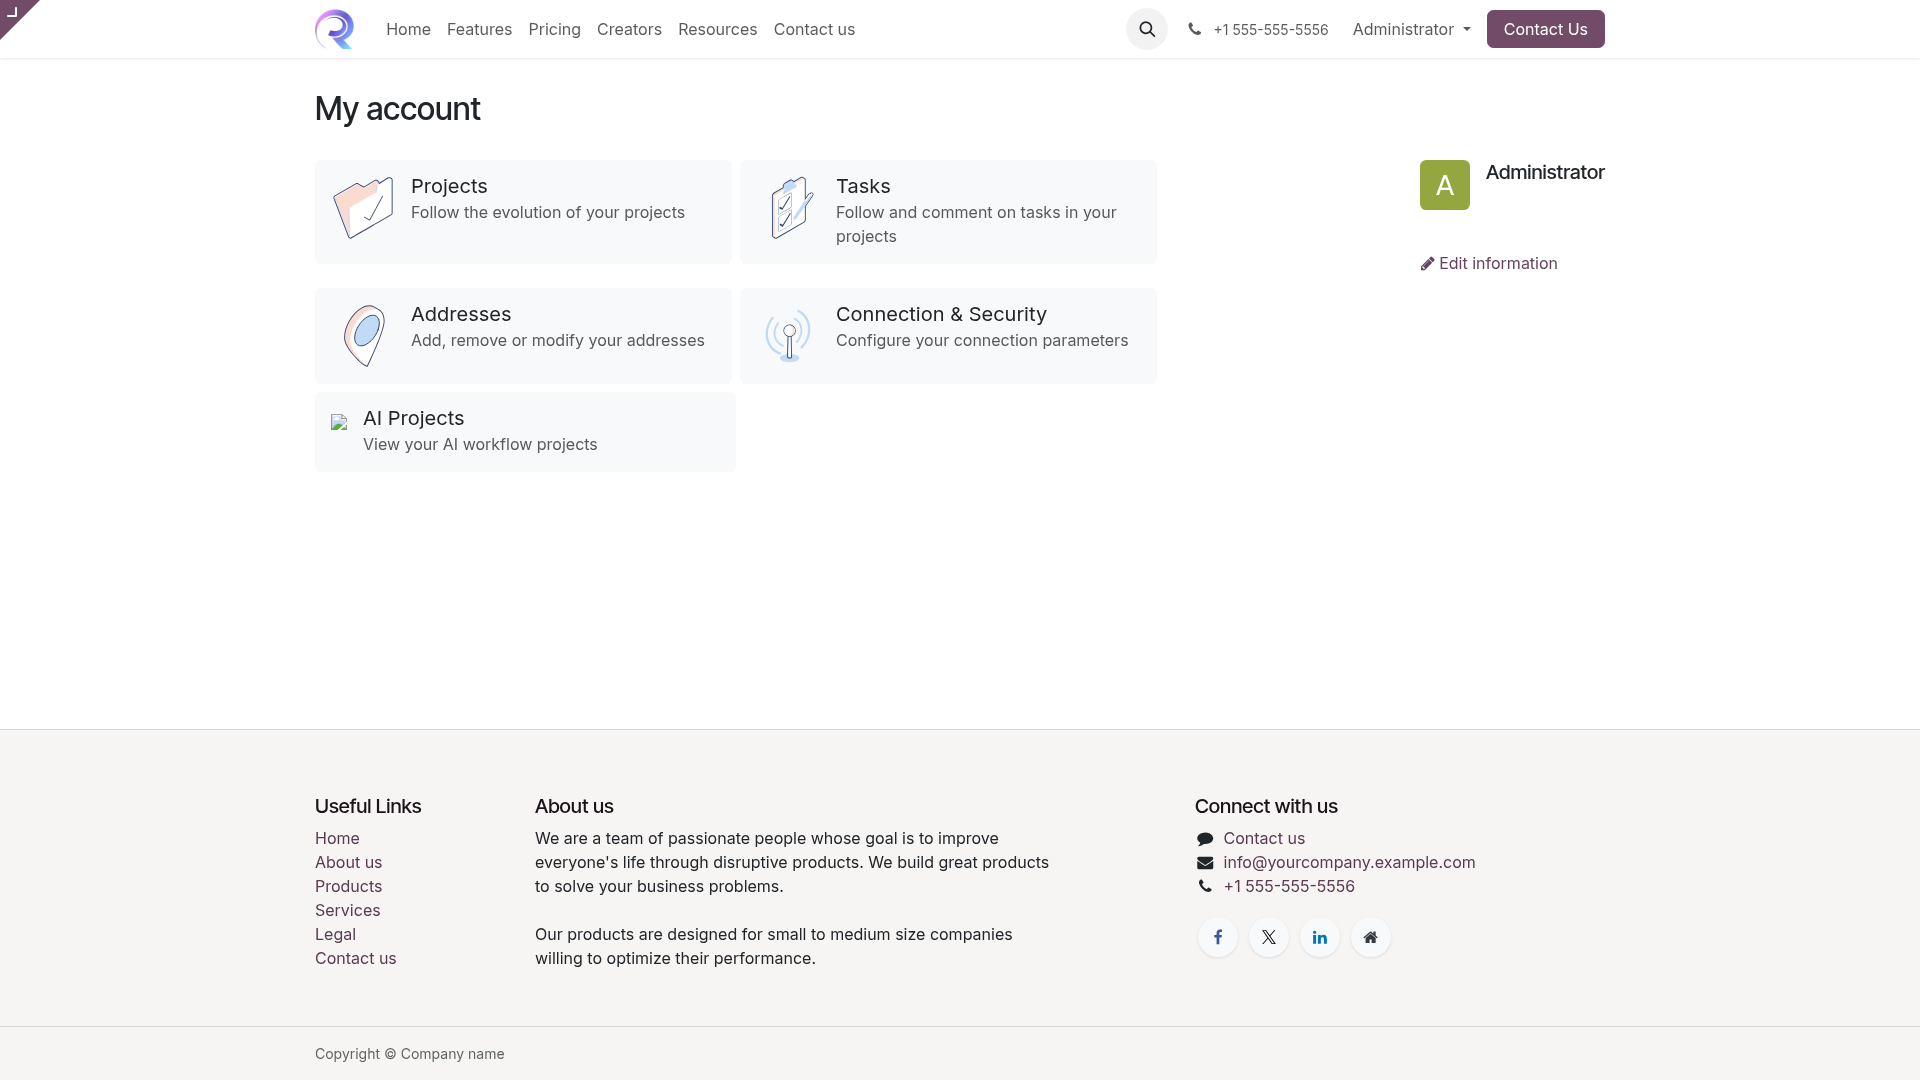Click footer Useful Links Home

(x=337, y=838)
